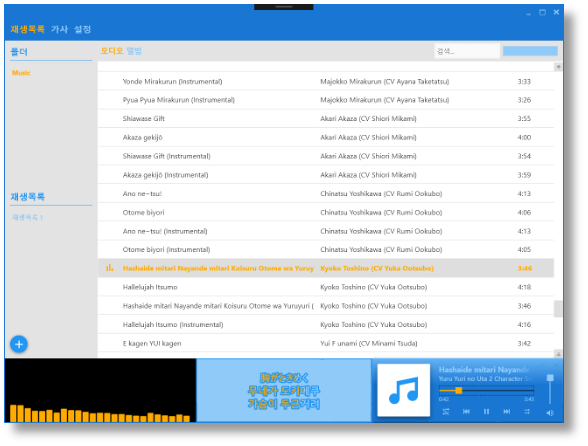Viewport: 588px width, 446px height.
Task: Click the vertical volume slider handle
Action: pos(550,378)
